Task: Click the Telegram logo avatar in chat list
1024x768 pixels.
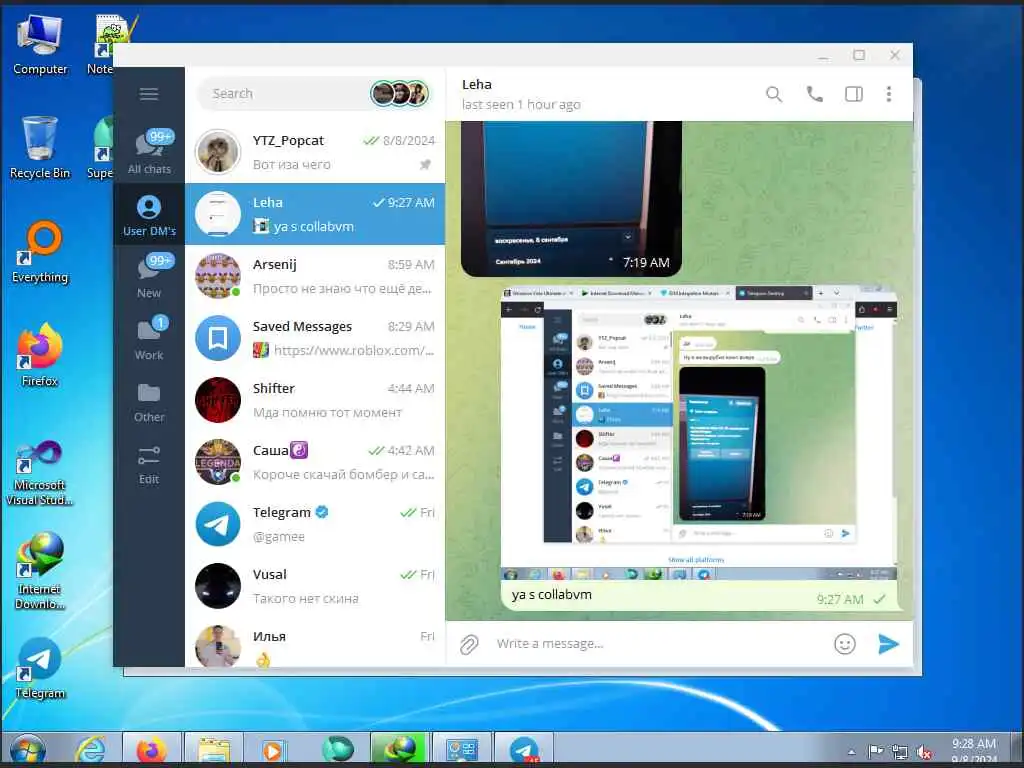Action: click(x=218, y=524)
